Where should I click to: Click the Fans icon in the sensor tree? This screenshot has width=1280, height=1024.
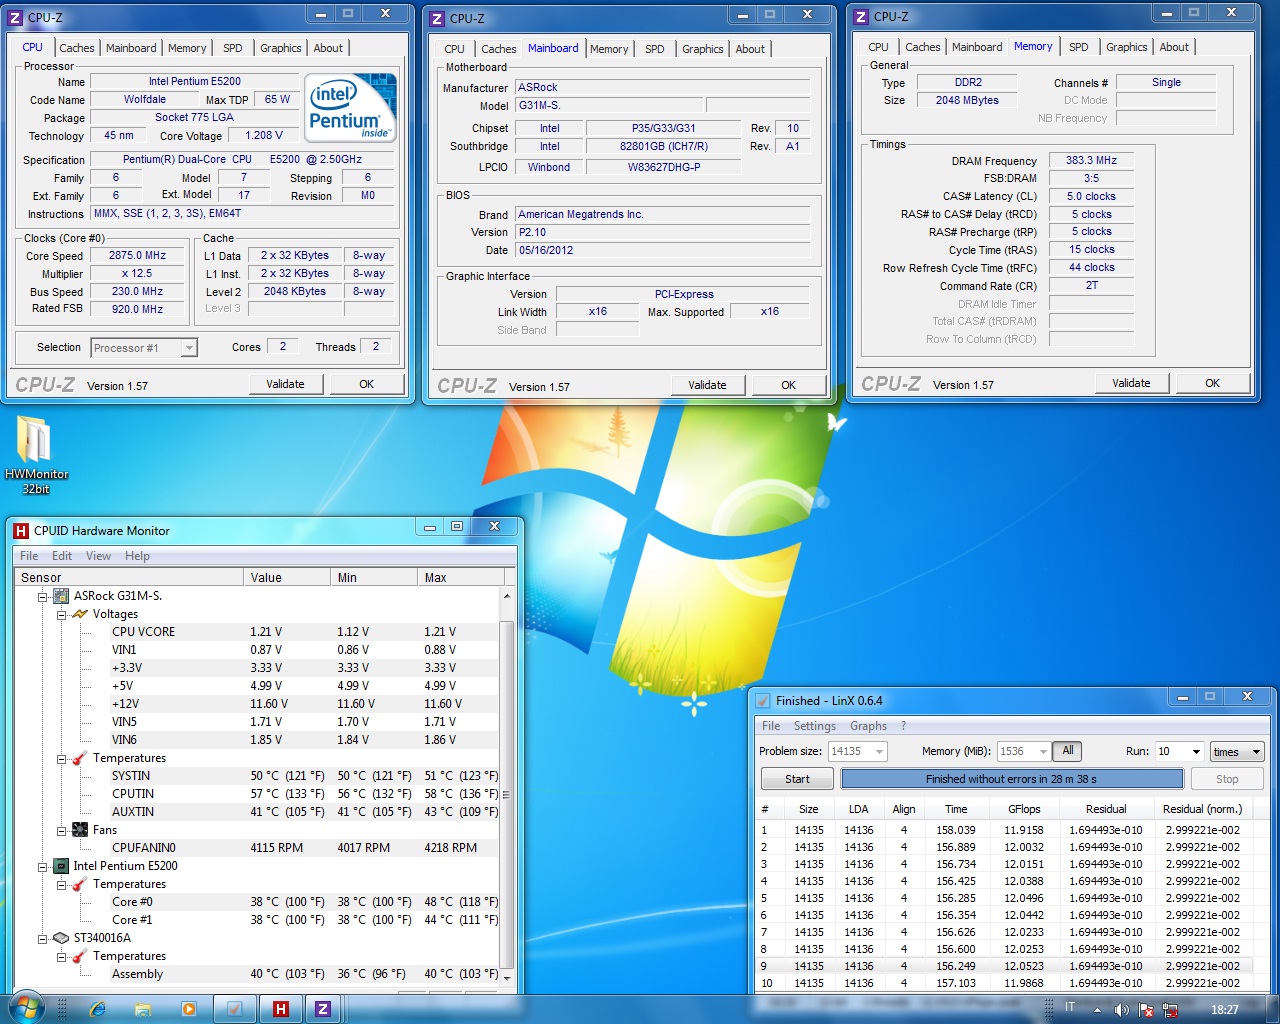(x=80, y=830)
